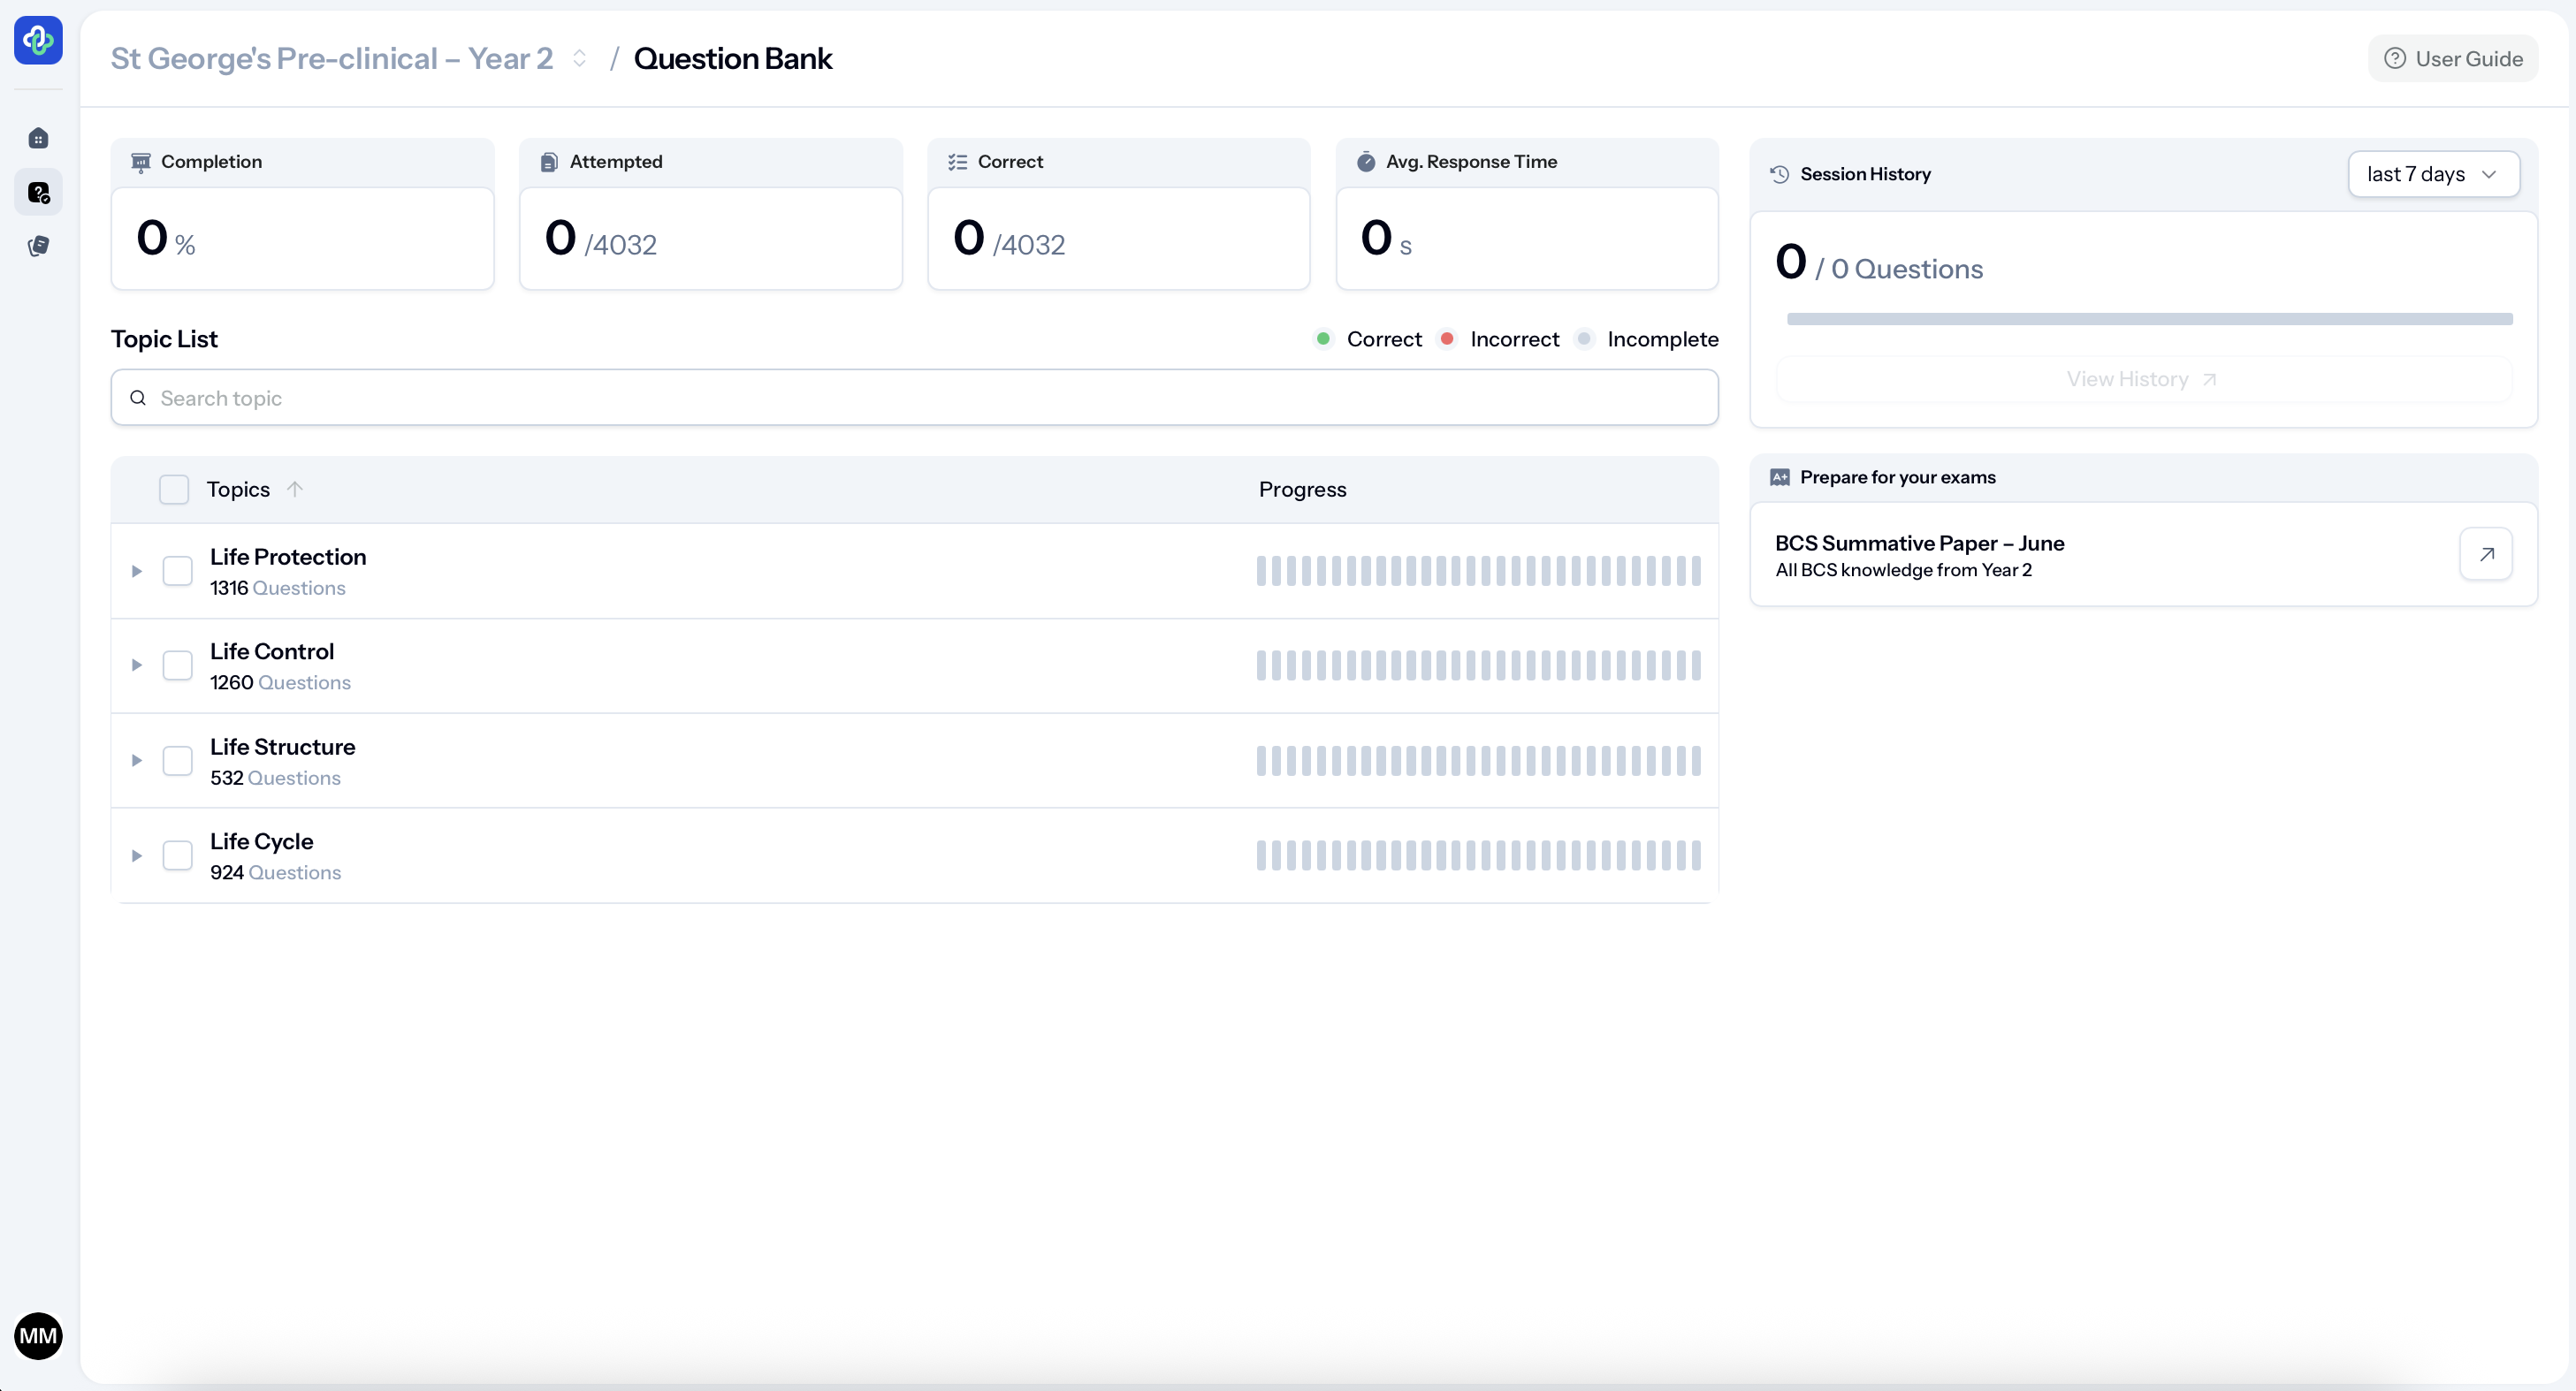This screenshot has width=2576, height=1391.
Task: Click the Question Bank breadcrumb
Action: (732, 59)
